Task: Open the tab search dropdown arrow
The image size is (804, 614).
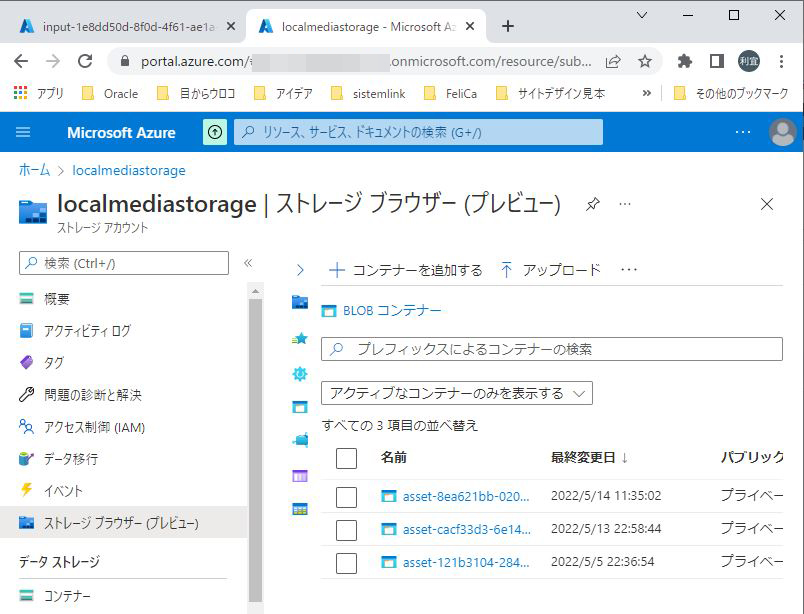Action: [x=641, y=15]
